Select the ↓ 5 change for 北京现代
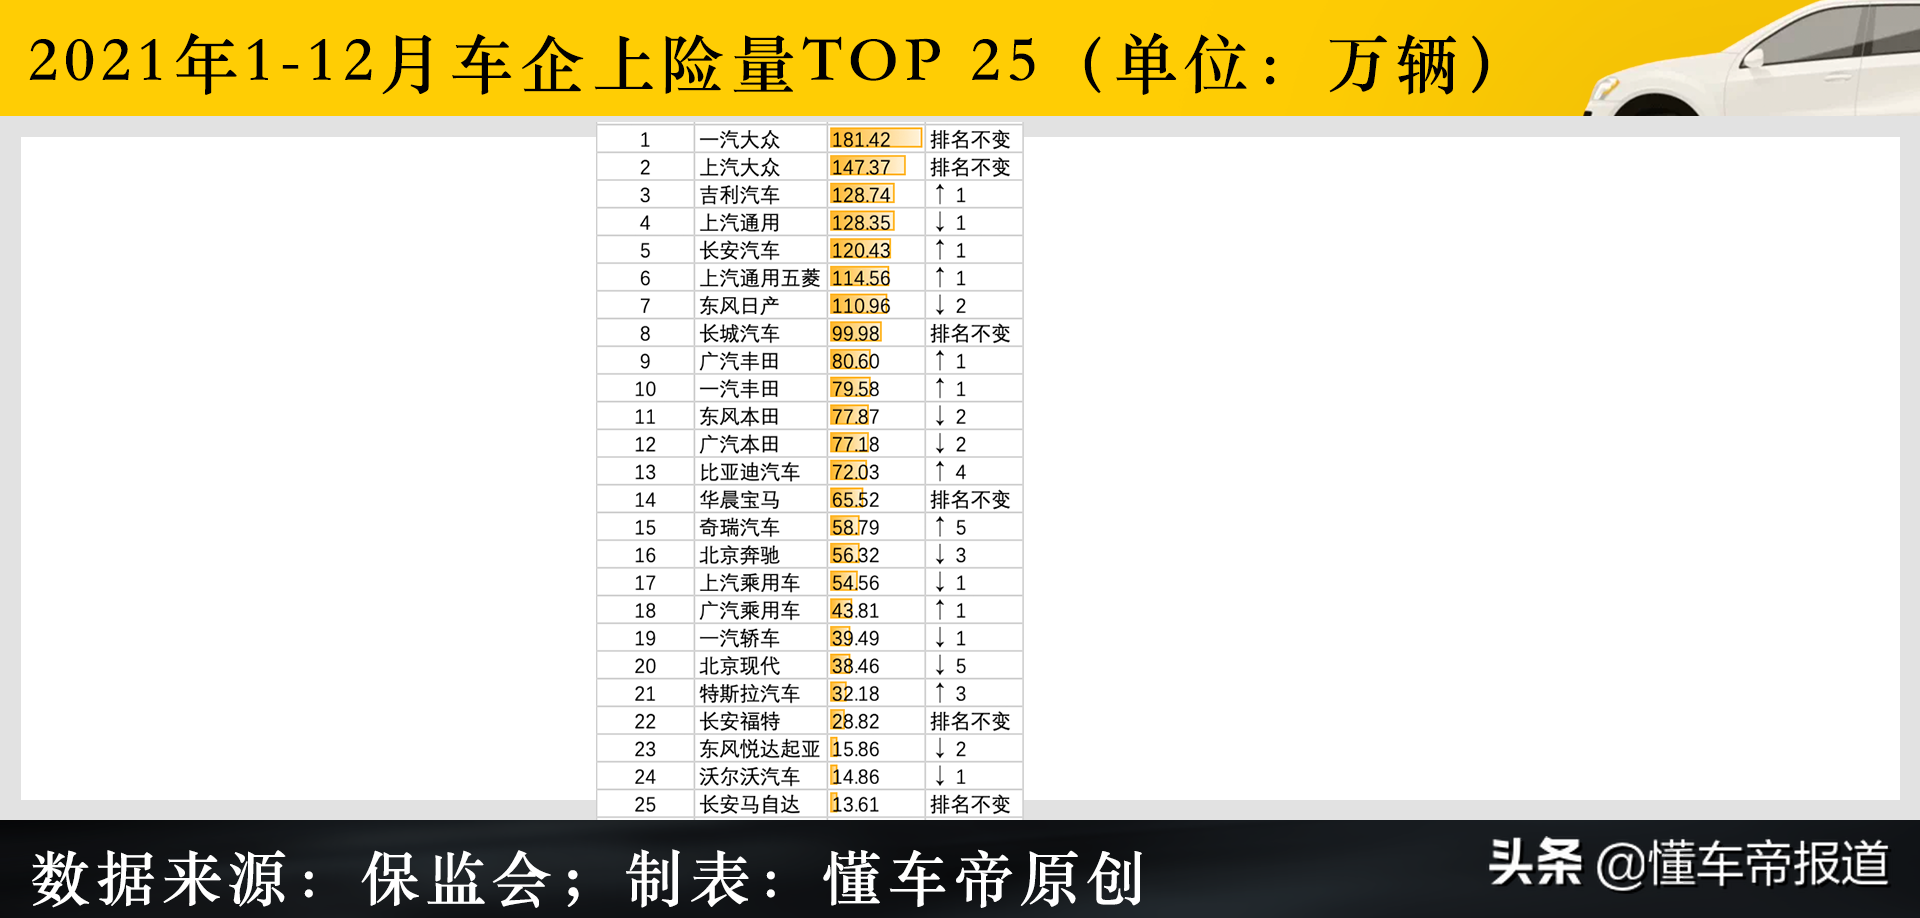This screenshot has width=1920, height=918. click(950, 666)
